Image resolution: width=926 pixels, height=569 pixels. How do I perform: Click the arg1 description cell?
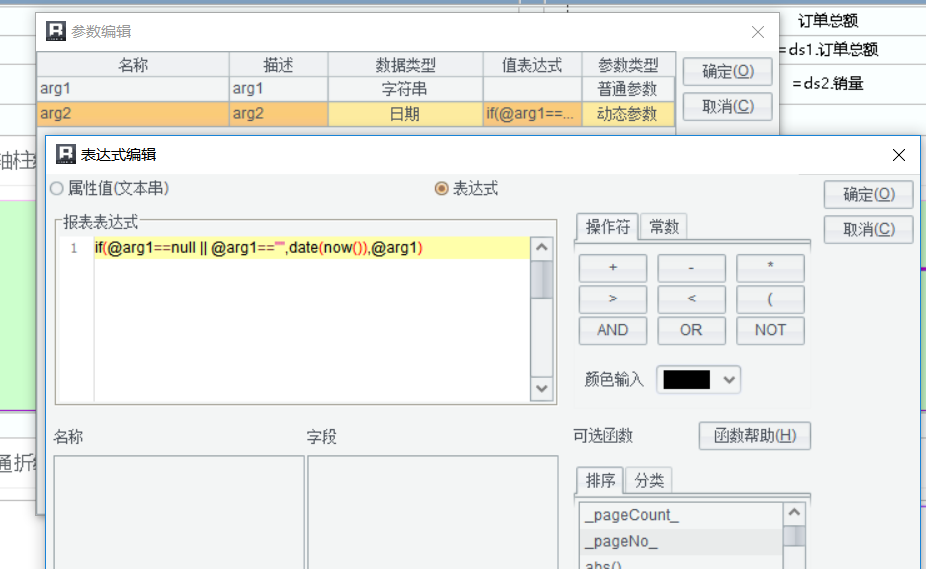point(278,89)
